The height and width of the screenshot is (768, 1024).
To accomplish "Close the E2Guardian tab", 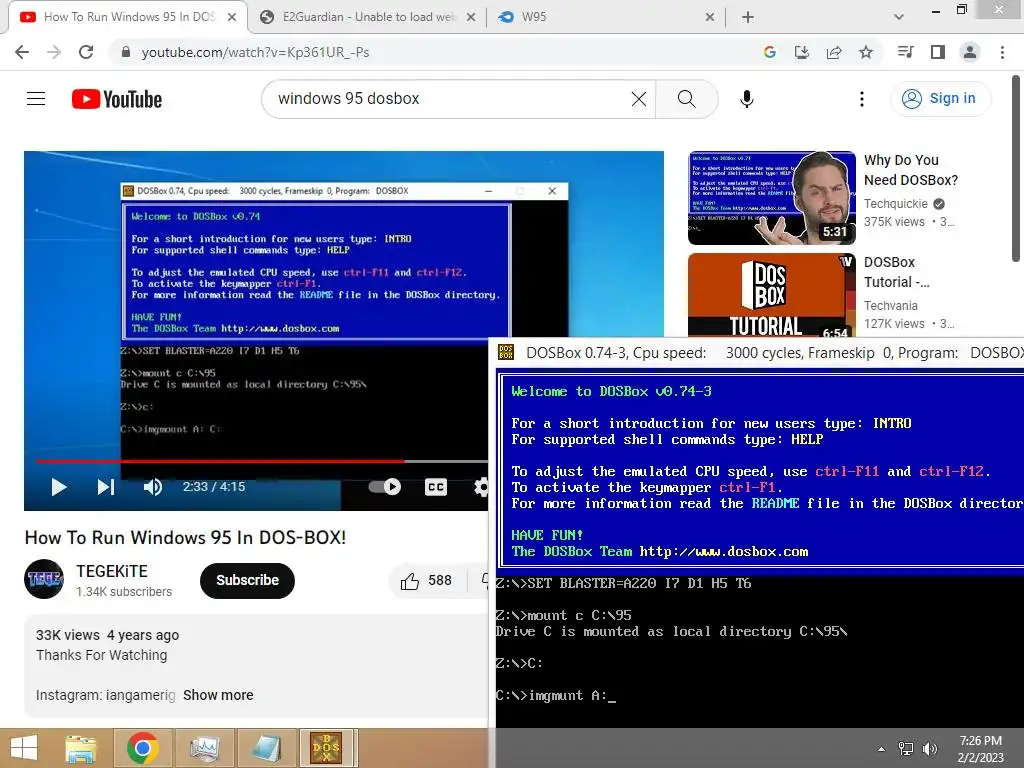I will (471, 17).
